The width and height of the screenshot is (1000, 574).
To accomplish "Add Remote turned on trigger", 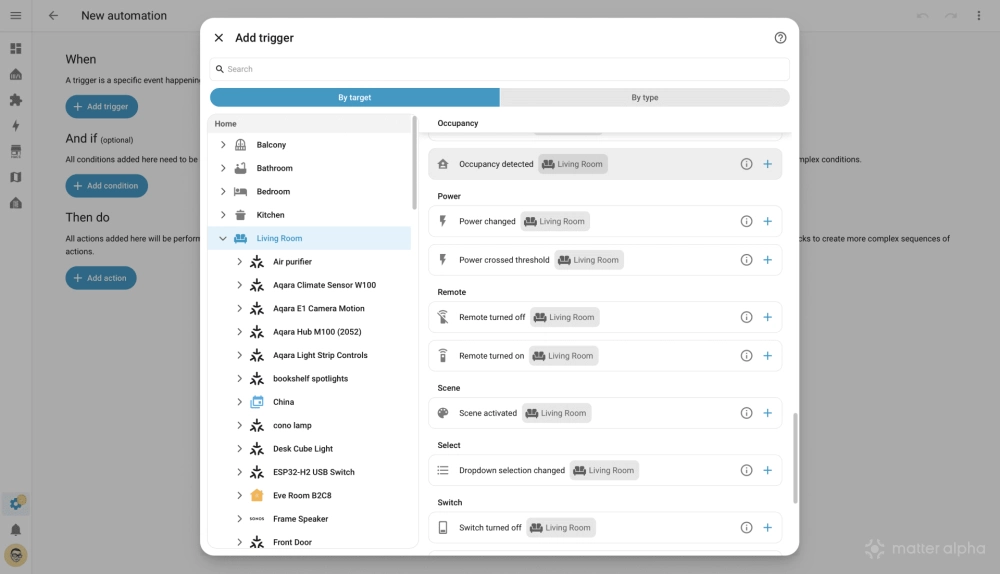I will [768, 356].
